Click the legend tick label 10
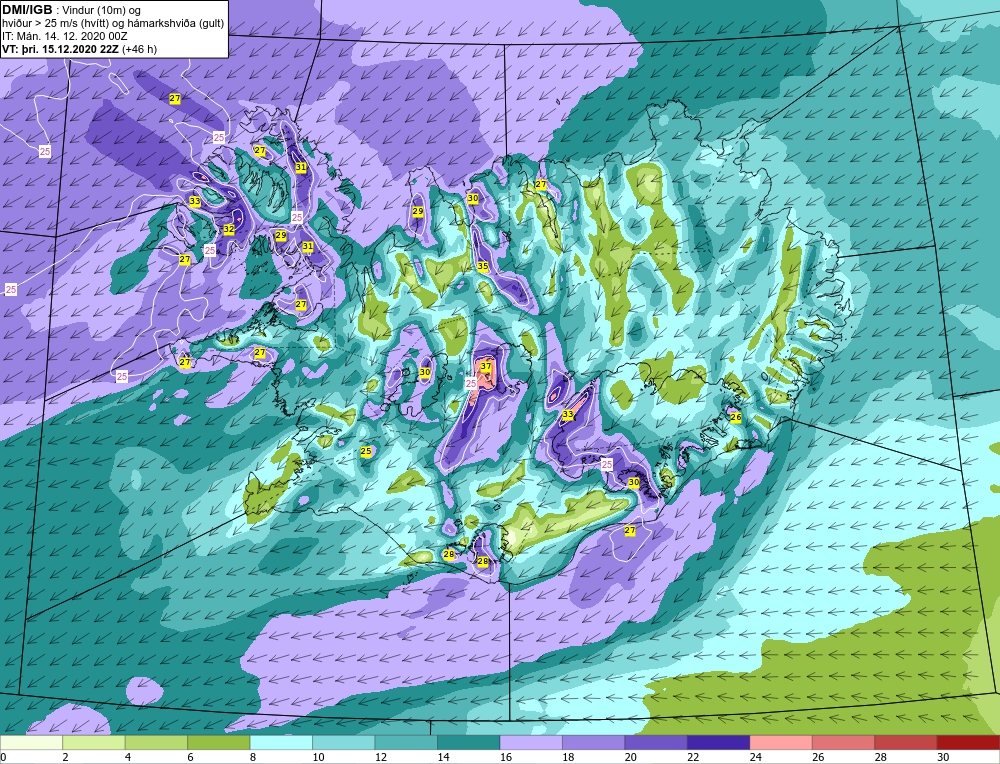 [318, 757]
